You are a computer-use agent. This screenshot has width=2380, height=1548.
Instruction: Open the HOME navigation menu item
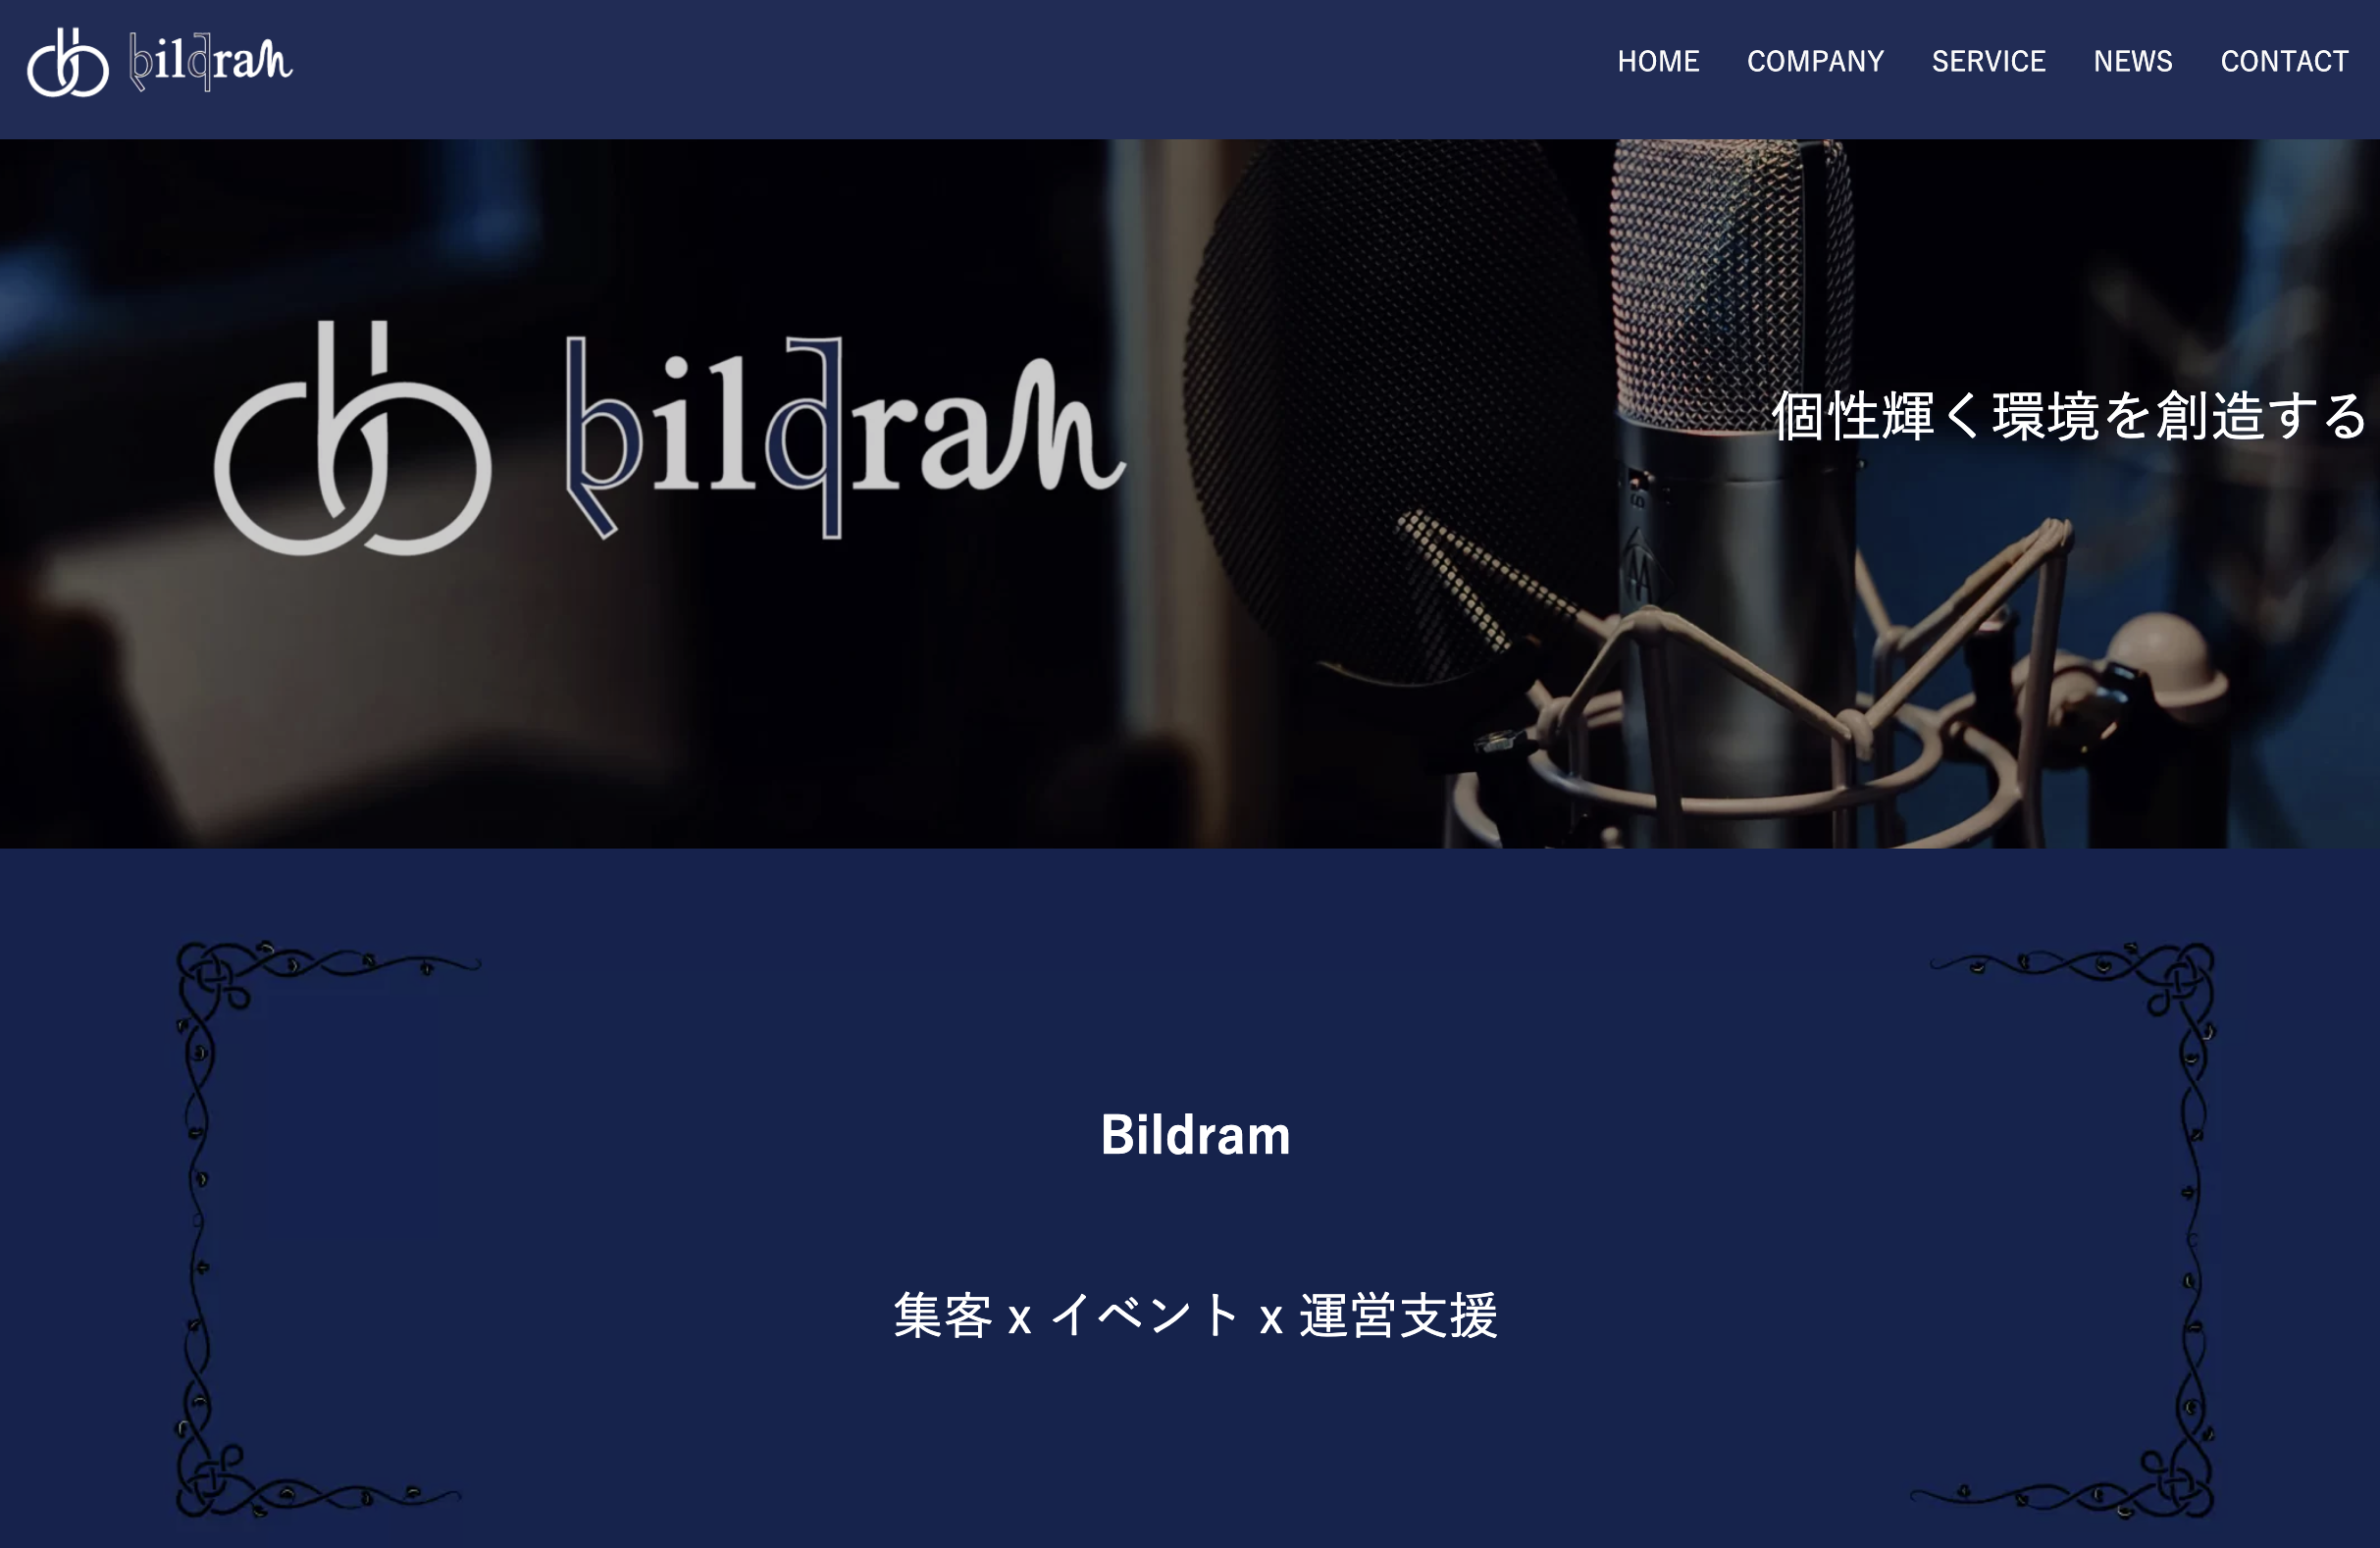click(1658, 63)
